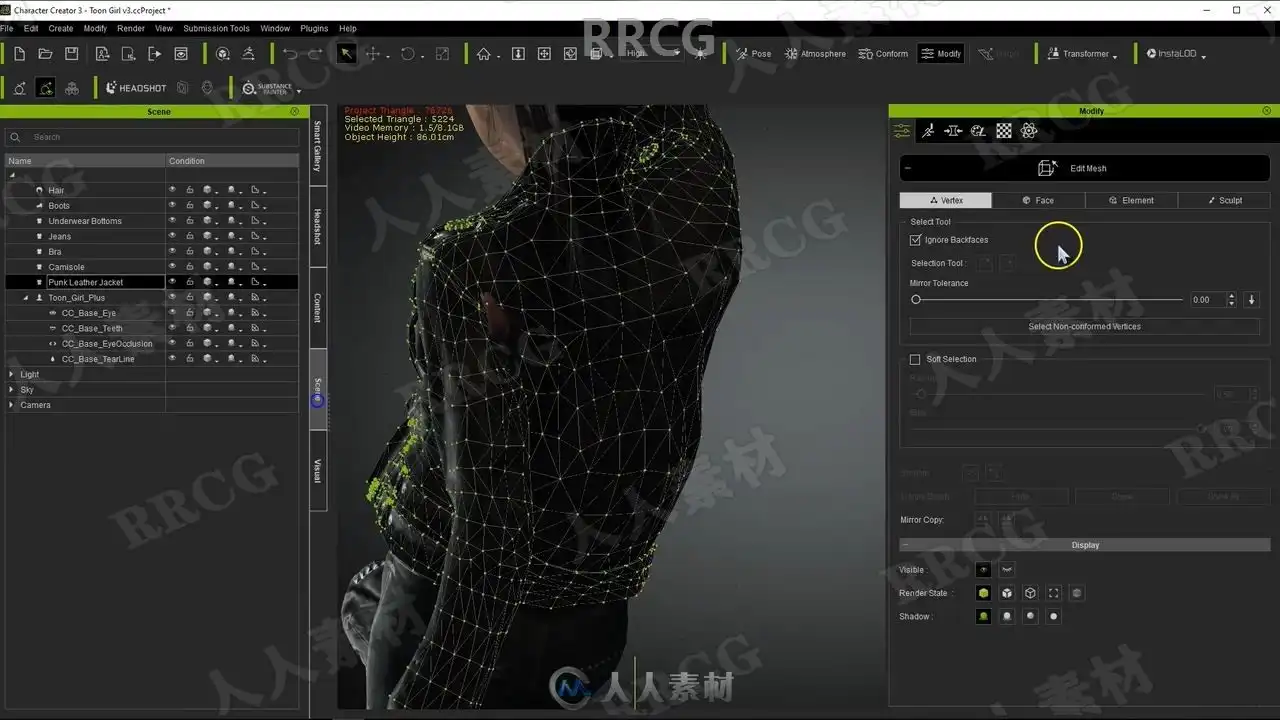
Task: Redo the action in the toolbar
Action: click(315, 54)
